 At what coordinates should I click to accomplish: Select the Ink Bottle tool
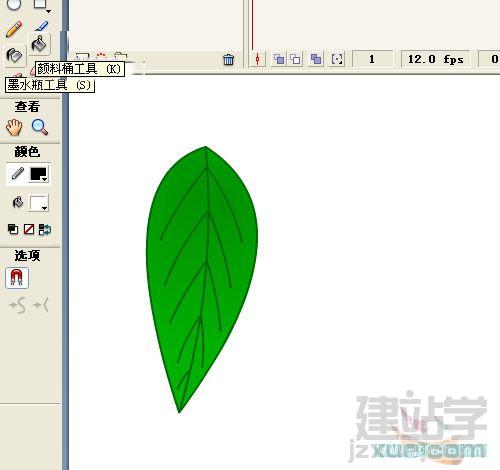(x=15, y=55)
